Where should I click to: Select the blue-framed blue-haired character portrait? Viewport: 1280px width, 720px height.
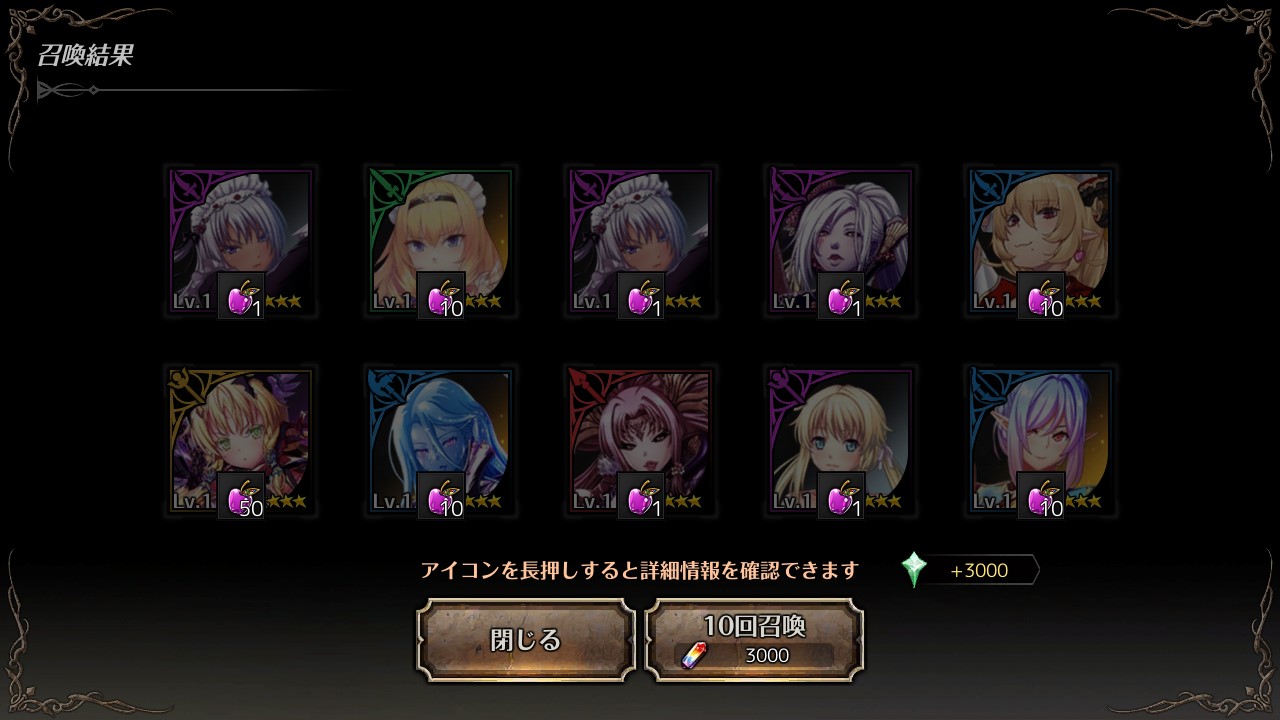440,441
